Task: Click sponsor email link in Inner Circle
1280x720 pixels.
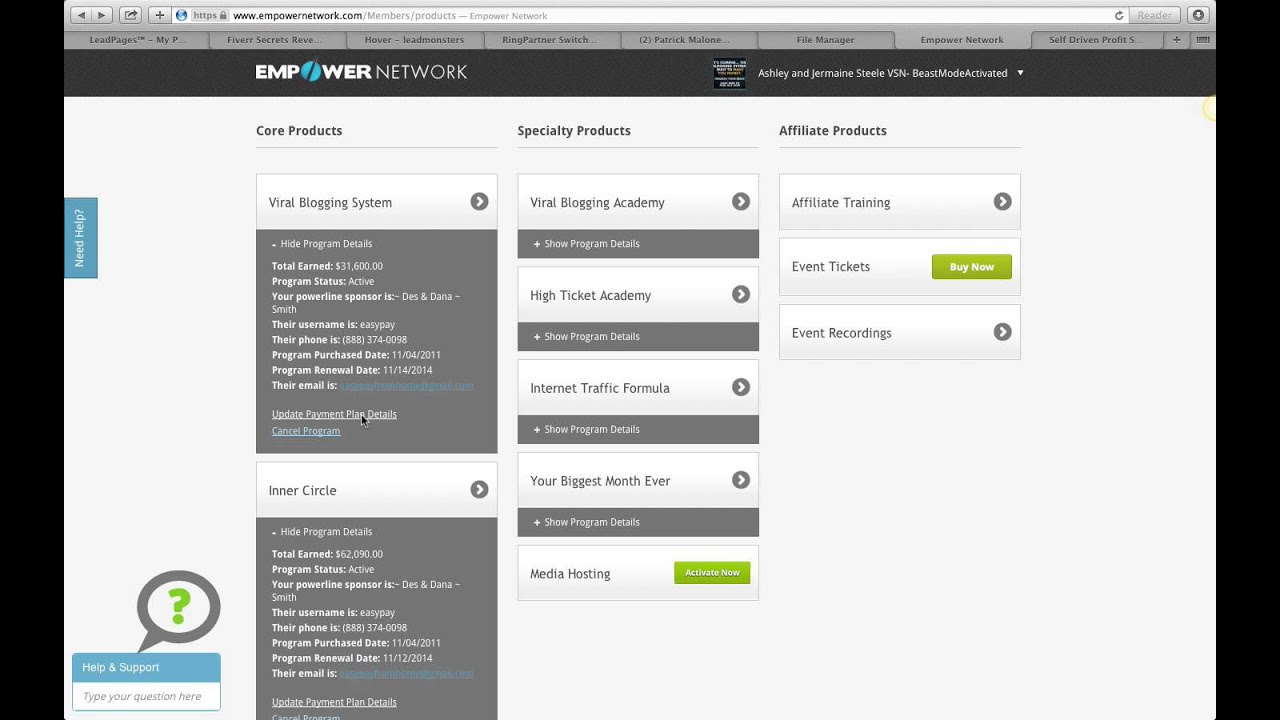Action: pos(406,673)
